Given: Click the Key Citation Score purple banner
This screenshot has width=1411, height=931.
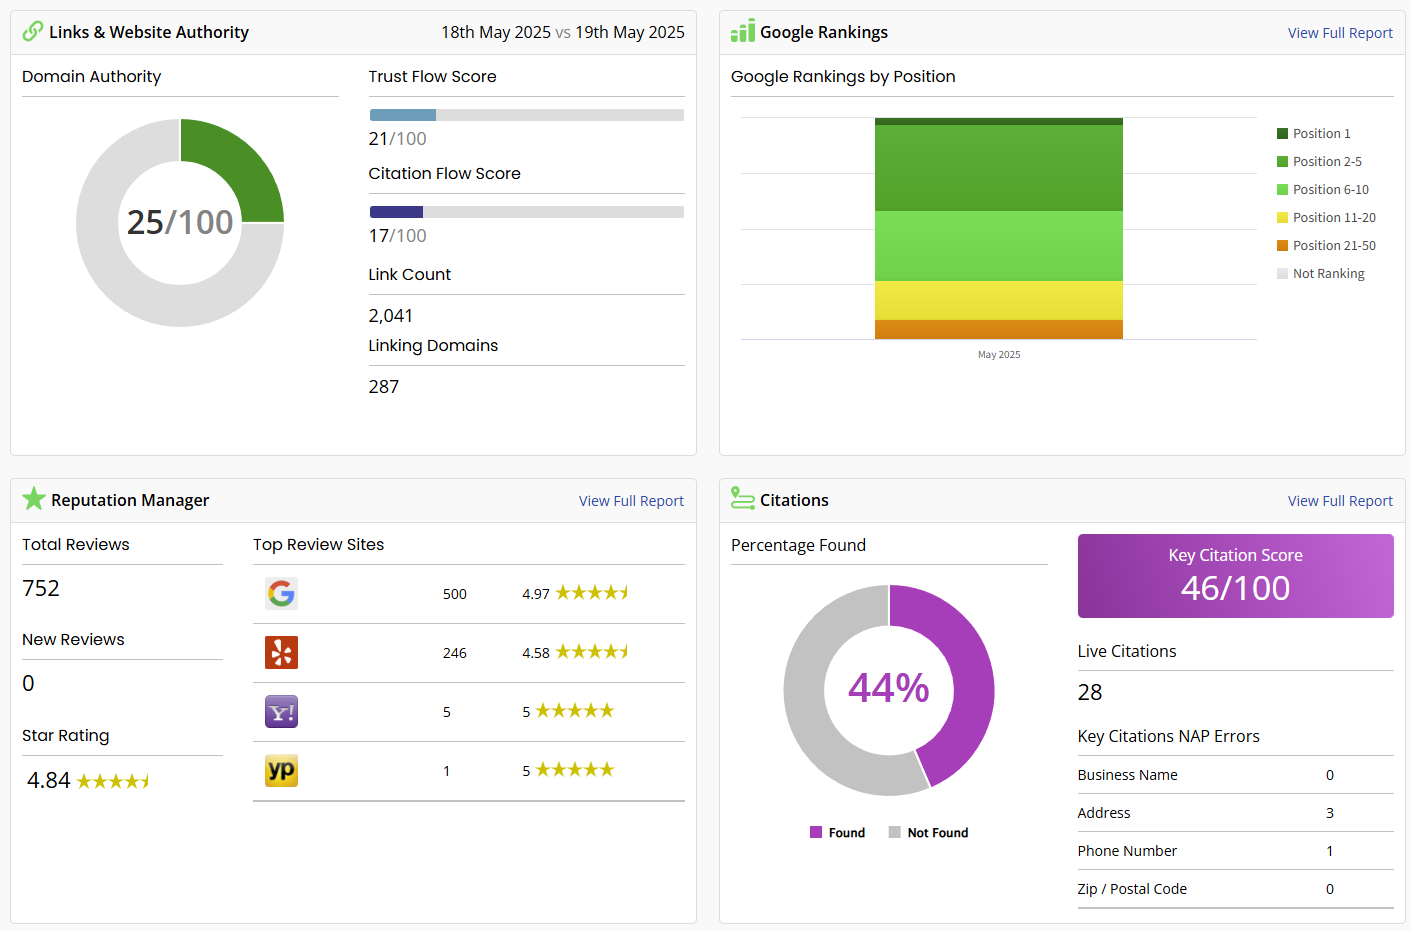Looking at the screenshot, I should coord(1235,576).
